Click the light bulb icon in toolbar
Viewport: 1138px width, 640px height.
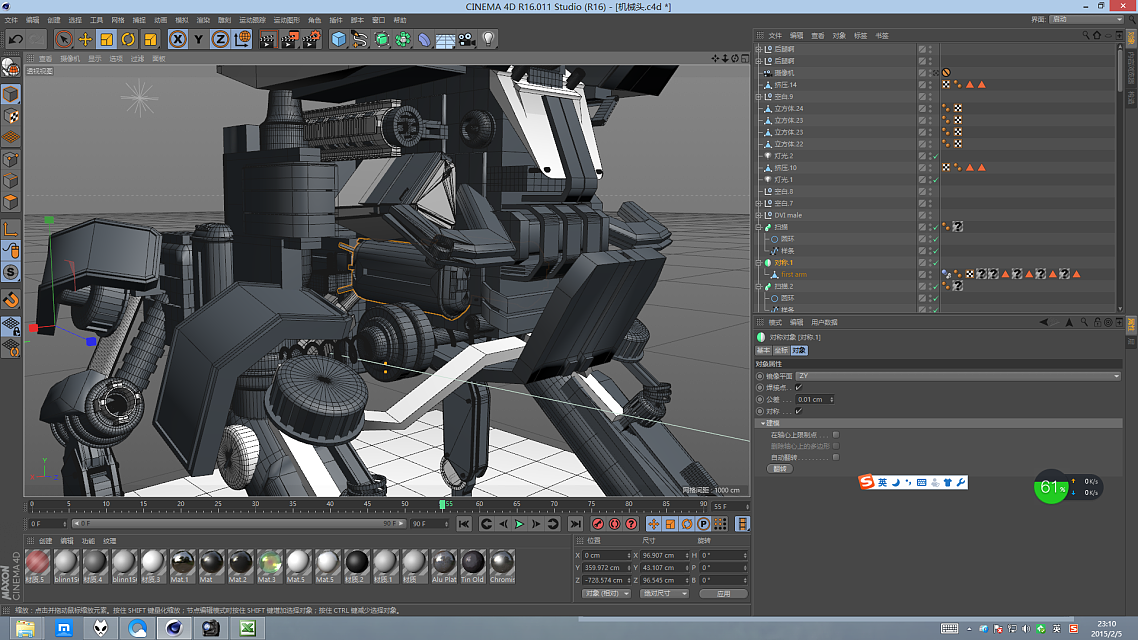(x=489, y=39)
